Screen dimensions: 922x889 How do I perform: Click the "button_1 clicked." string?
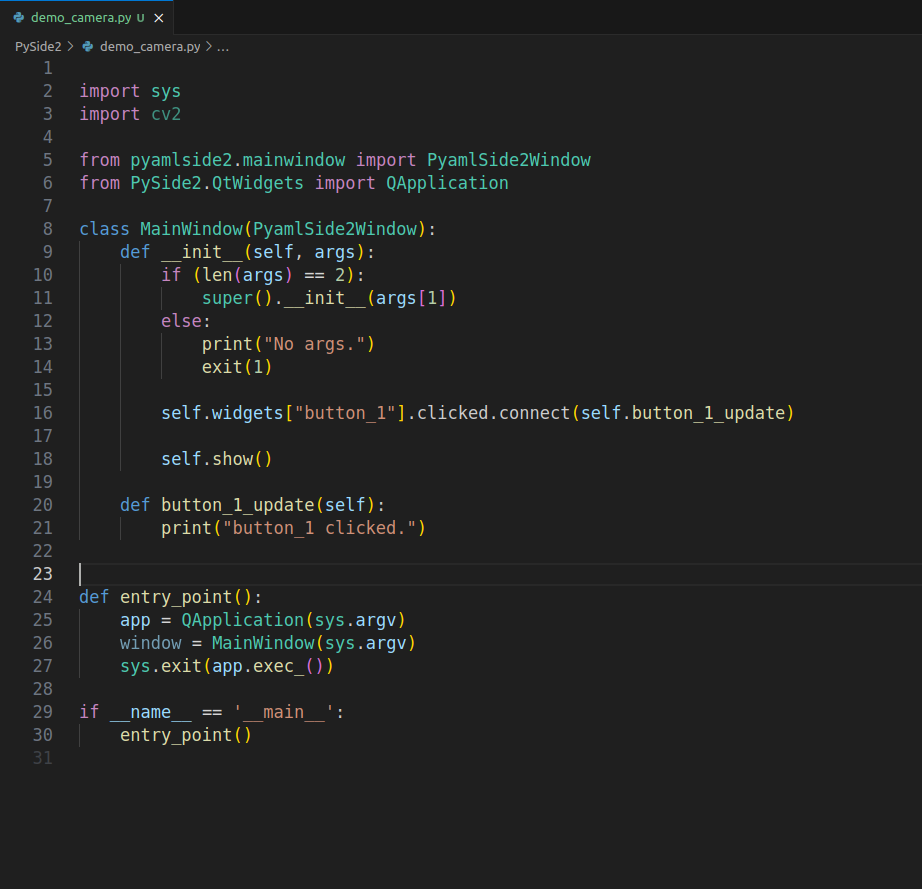(x=319, y=528)
